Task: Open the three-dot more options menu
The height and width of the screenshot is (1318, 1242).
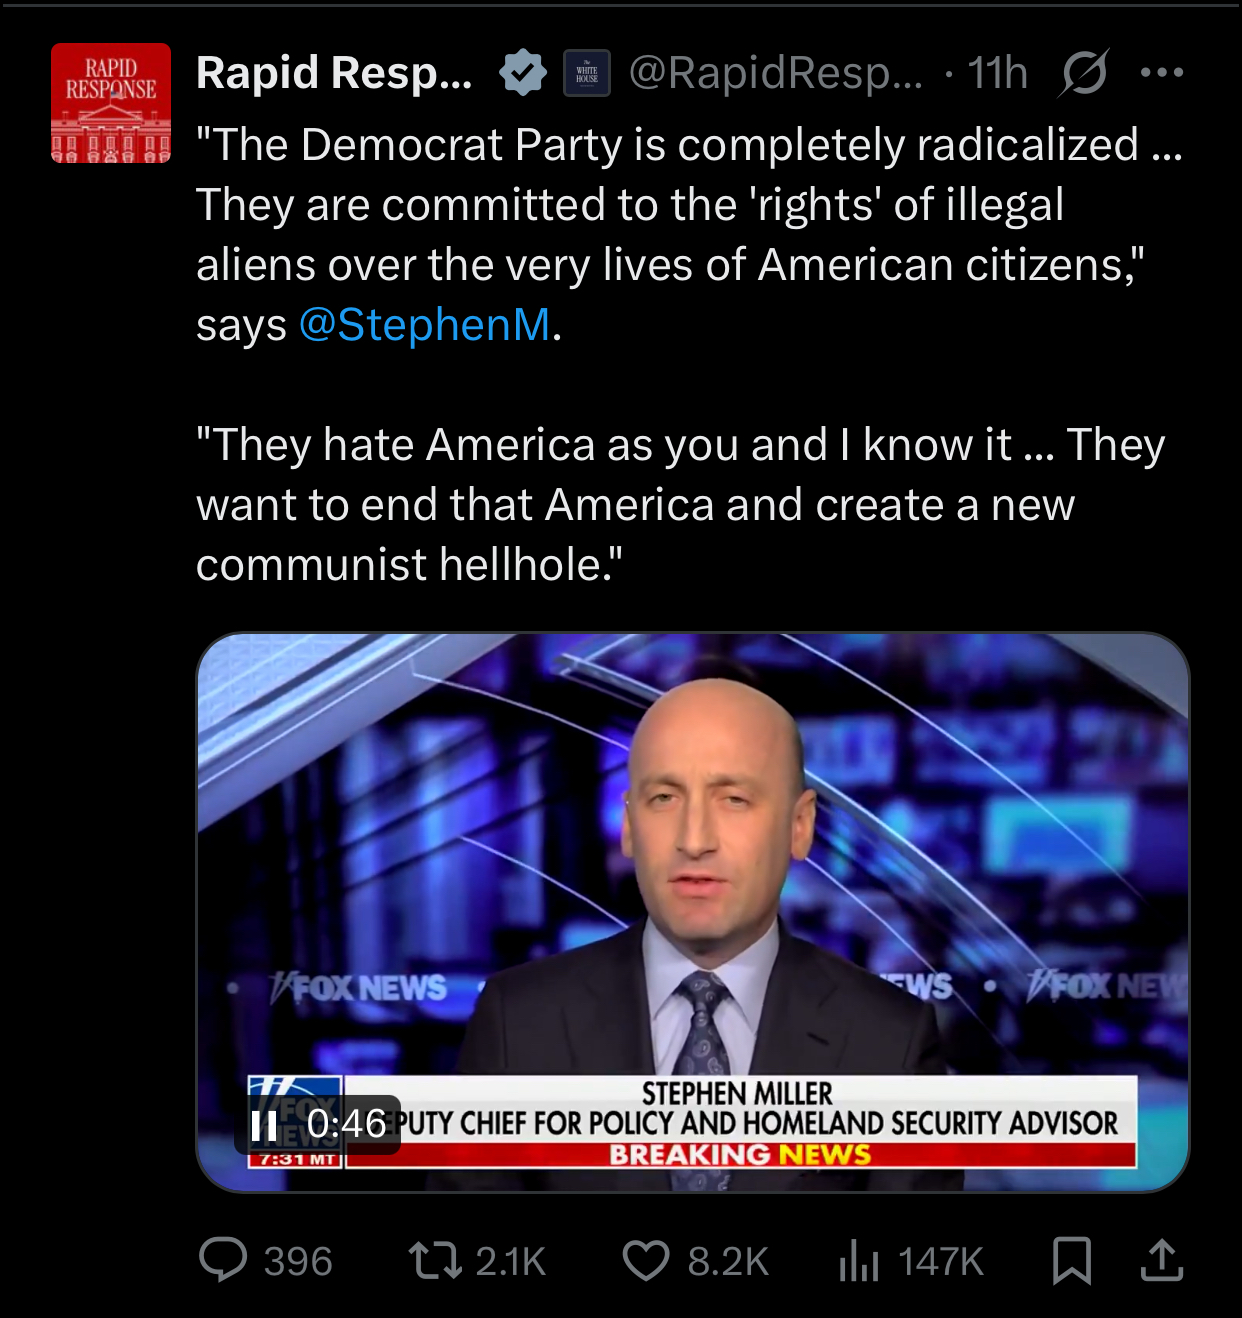Action: tap(1162, 72)
